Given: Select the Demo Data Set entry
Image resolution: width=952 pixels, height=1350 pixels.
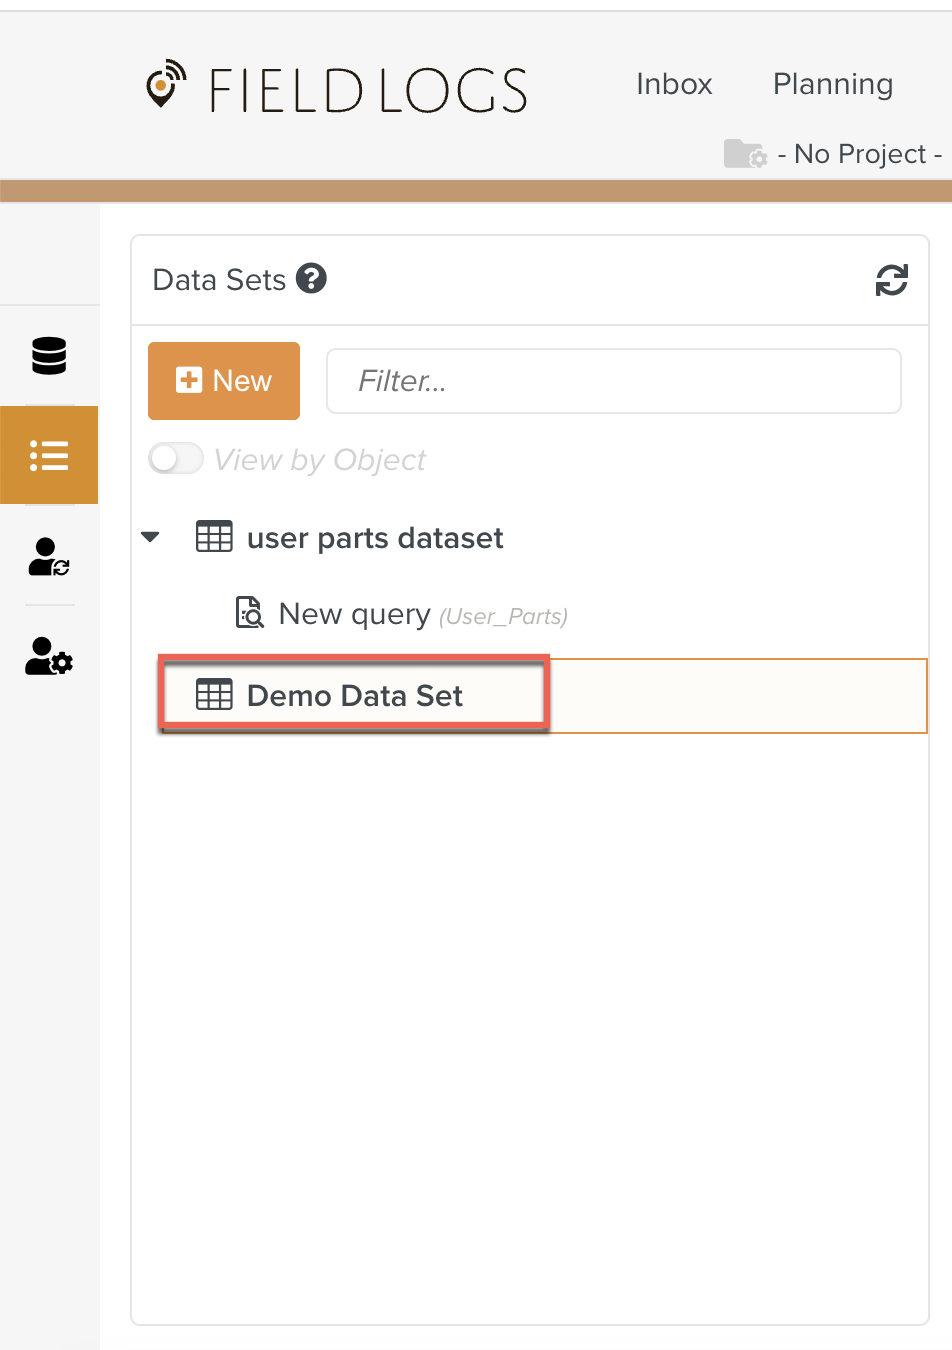Looking at the screenshot, I should tap(355, 696).
